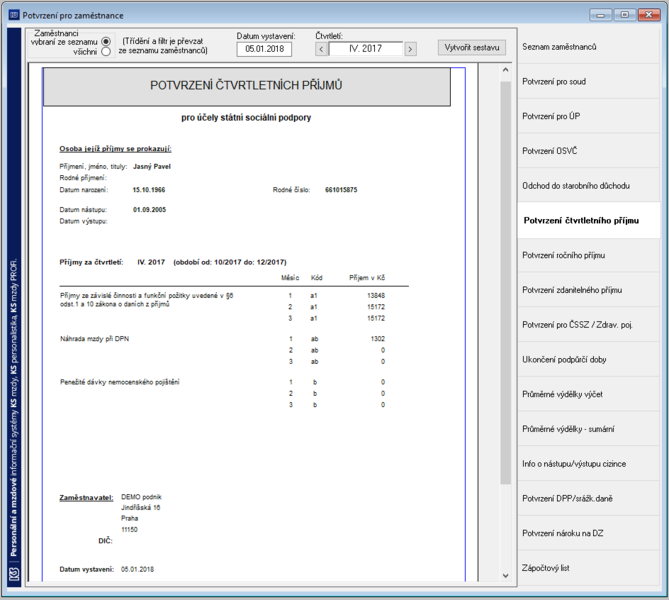The width and height of the screenshot is (669, 600).
Task: Open Potvrzení nároku na DZ
Action: 589,533
